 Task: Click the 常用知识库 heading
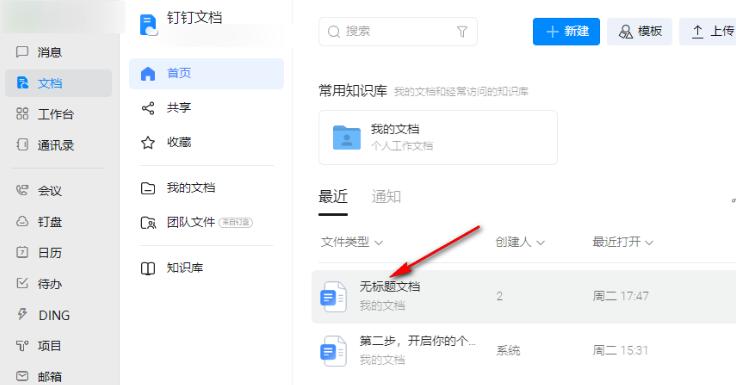(x=353, y=91)
